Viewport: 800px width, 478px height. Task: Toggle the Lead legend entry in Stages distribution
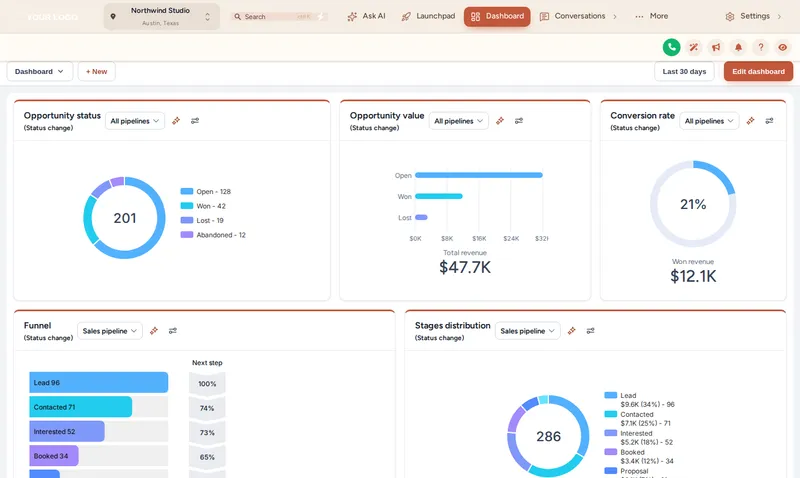point(639,399)
